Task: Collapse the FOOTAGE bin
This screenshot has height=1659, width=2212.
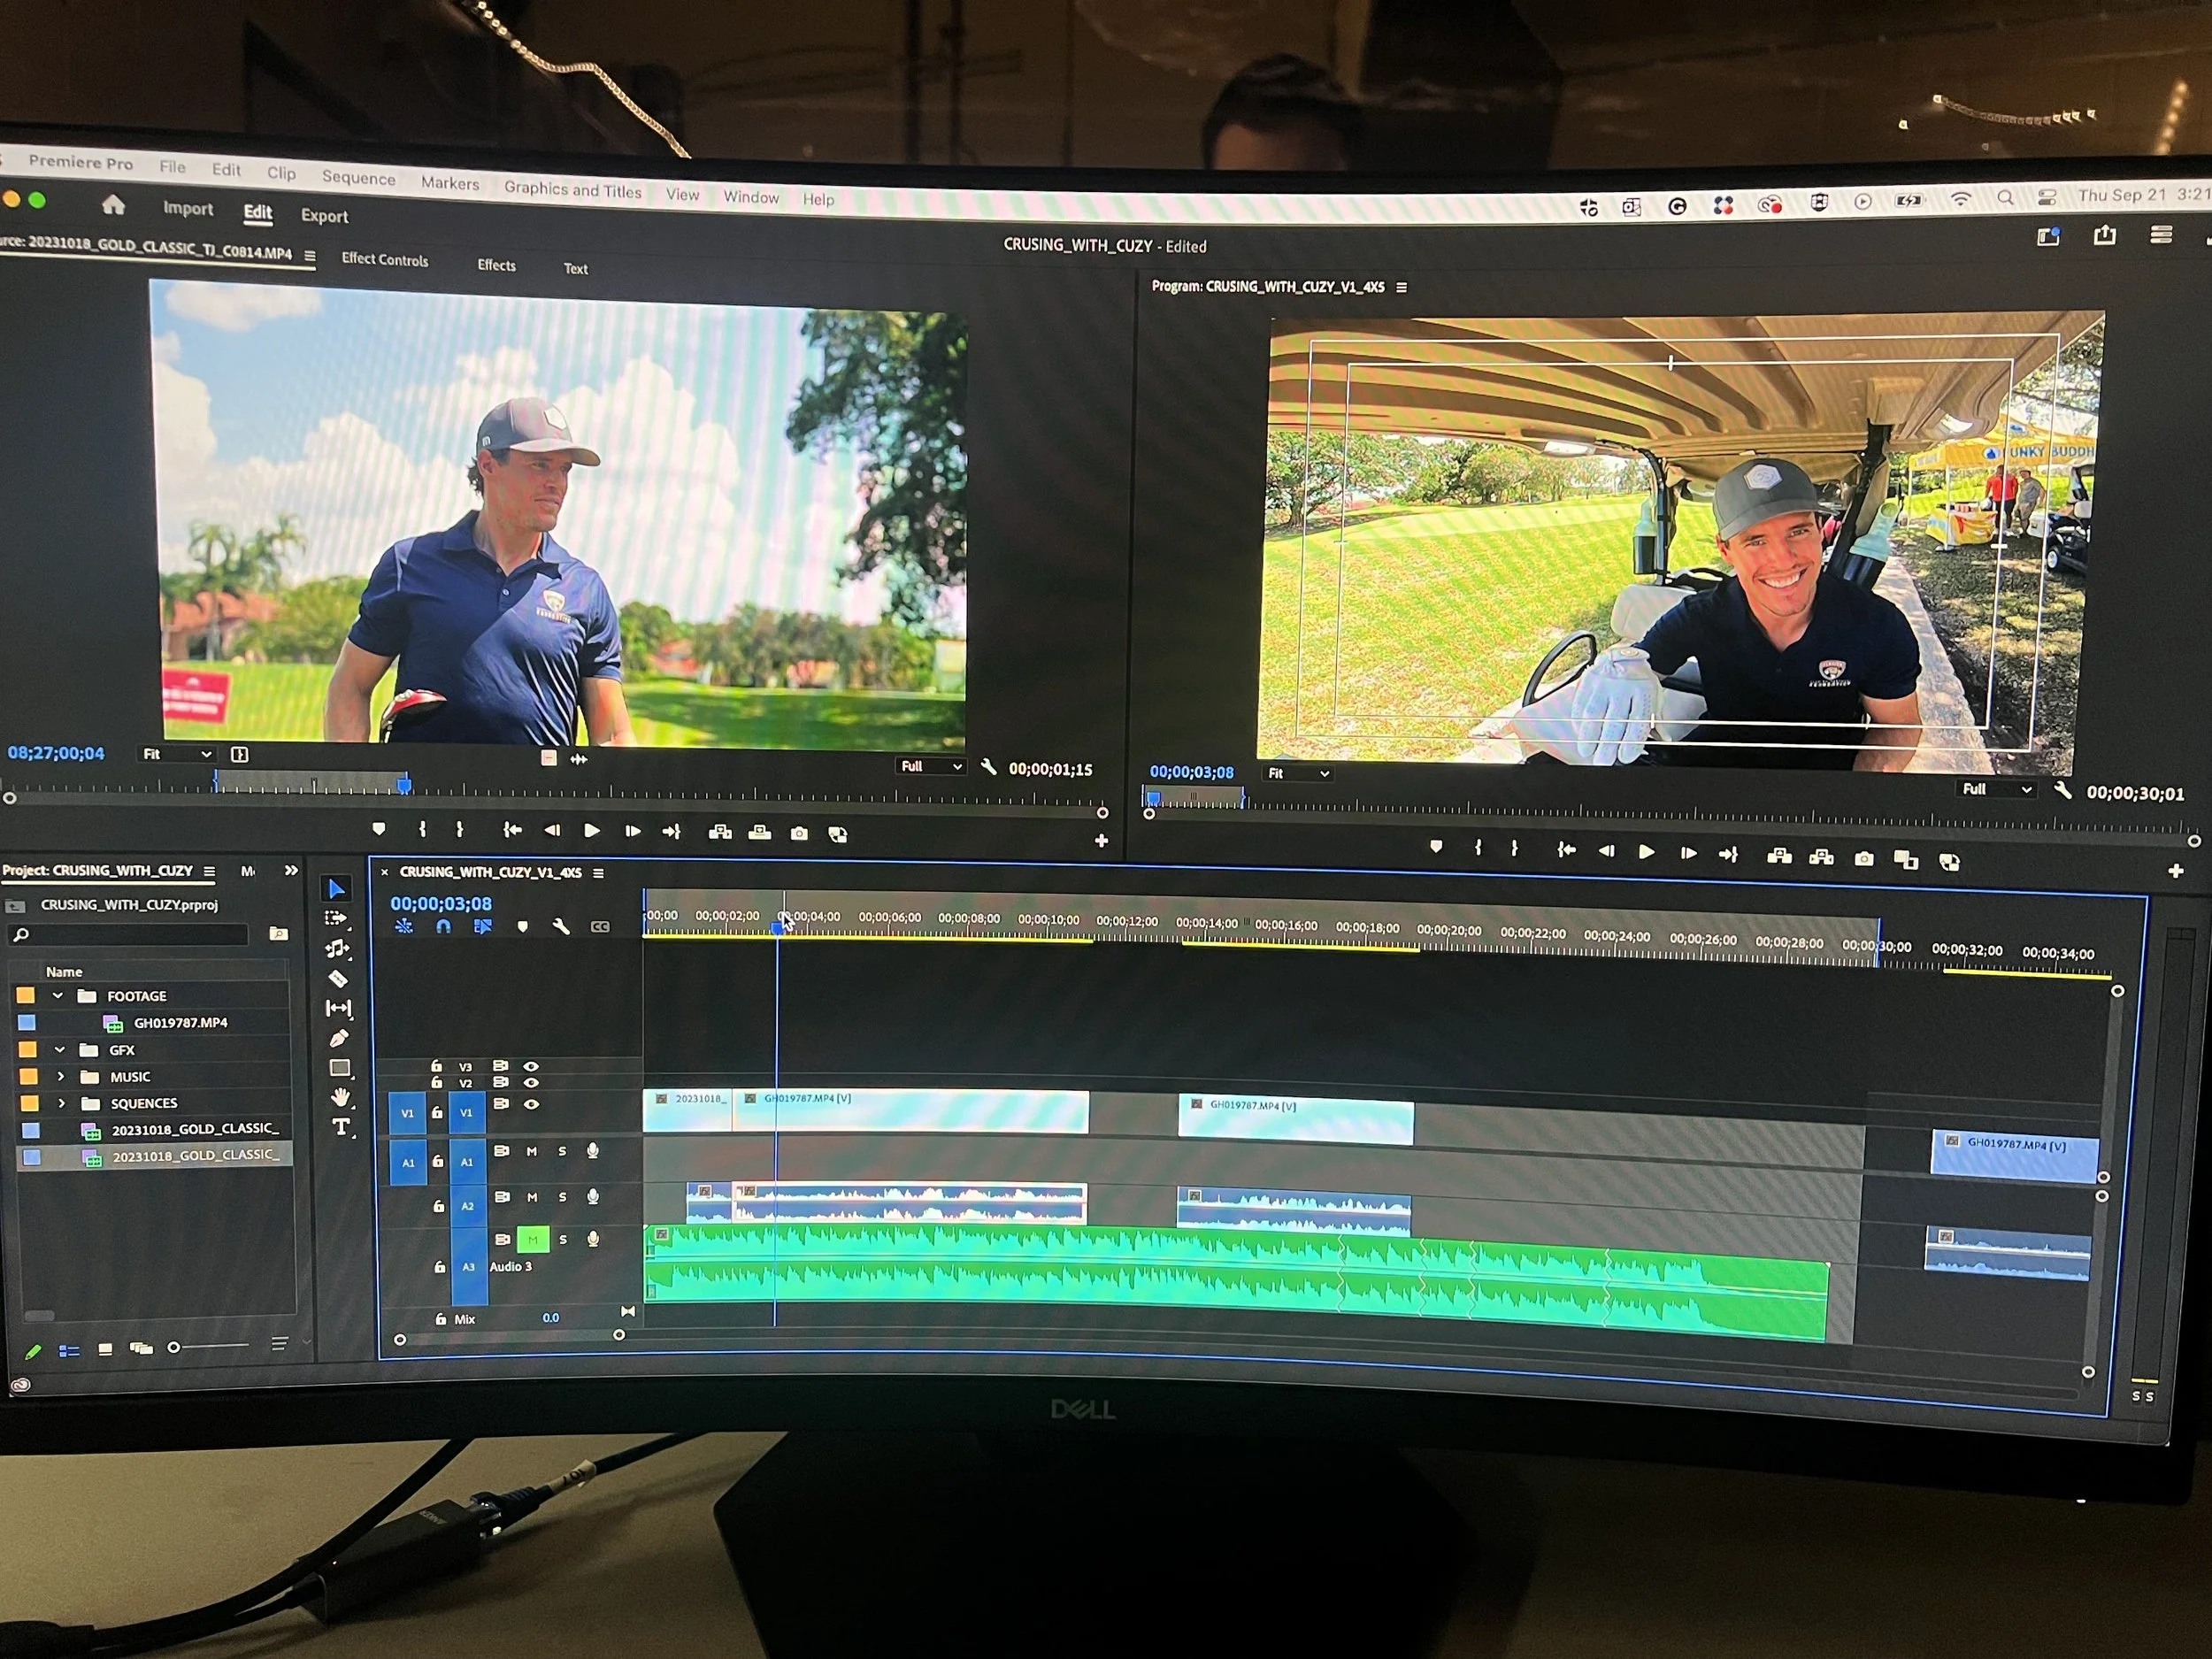Action: [x=58, y=996]
